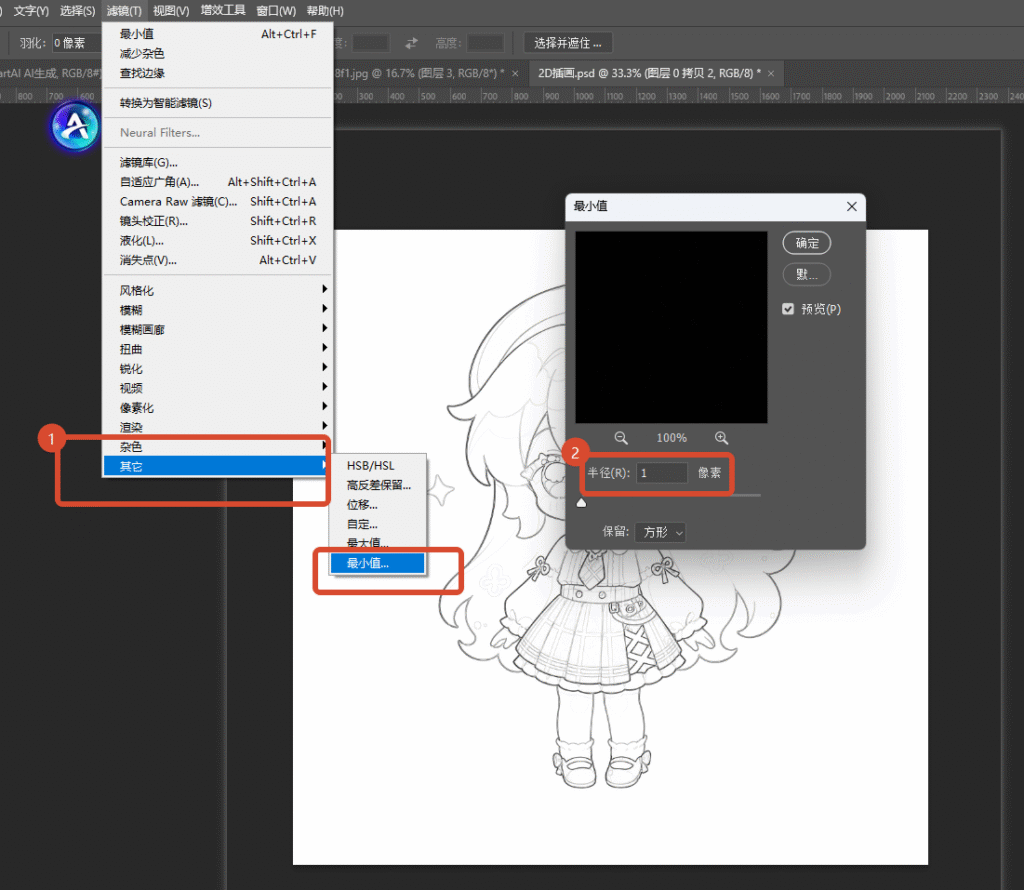Select 最小值... in the 其它 submenu
Image resolution: width=1024 pixels, height=890 pixels.
click(x=377, y=563)
